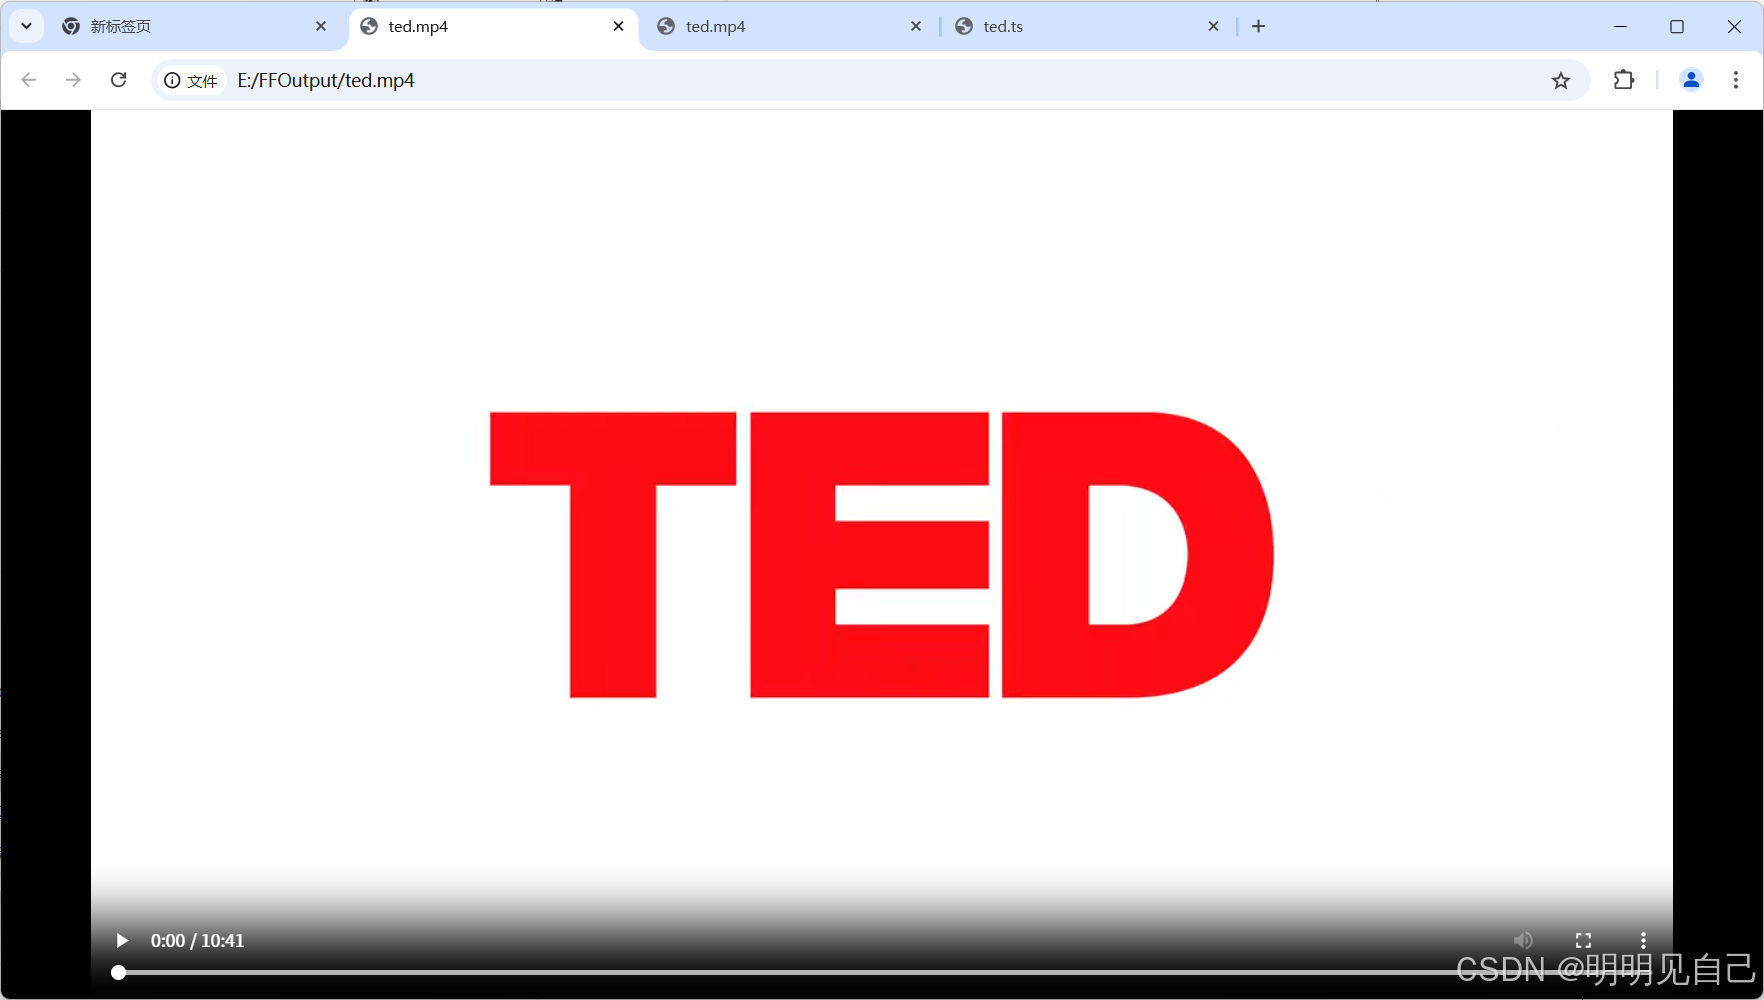This screenshot has width=1764, height=1000.
Task: Open a new tab with plus button
Action: point(1259,27)
